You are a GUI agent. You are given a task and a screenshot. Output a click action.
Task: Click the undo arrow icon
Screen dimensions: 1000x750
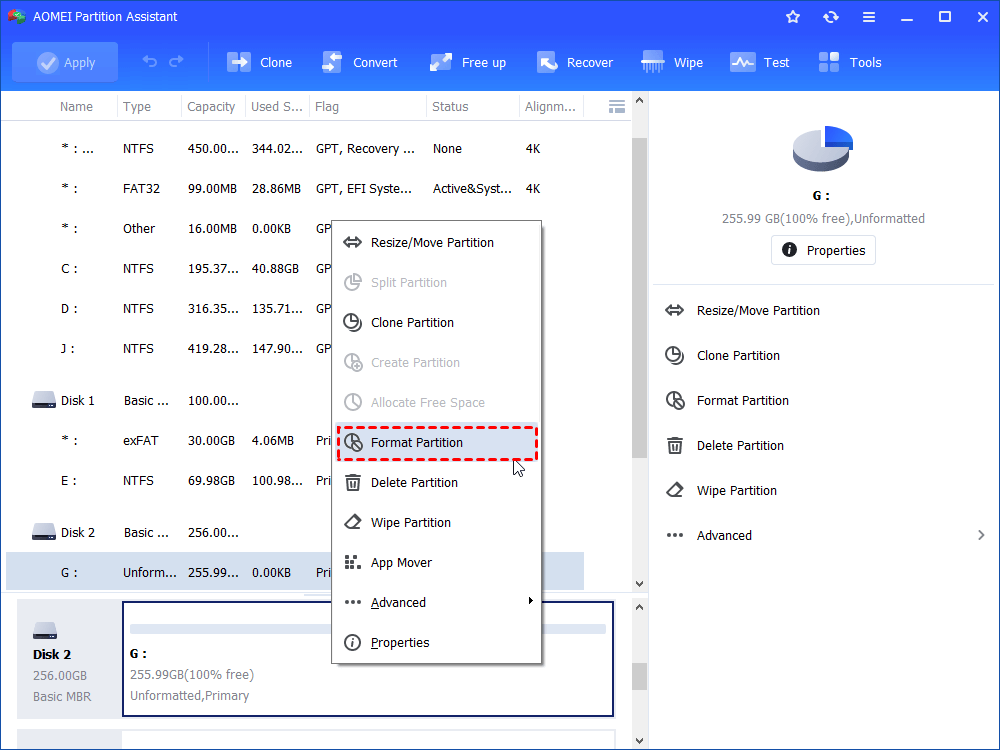[150, 61]
